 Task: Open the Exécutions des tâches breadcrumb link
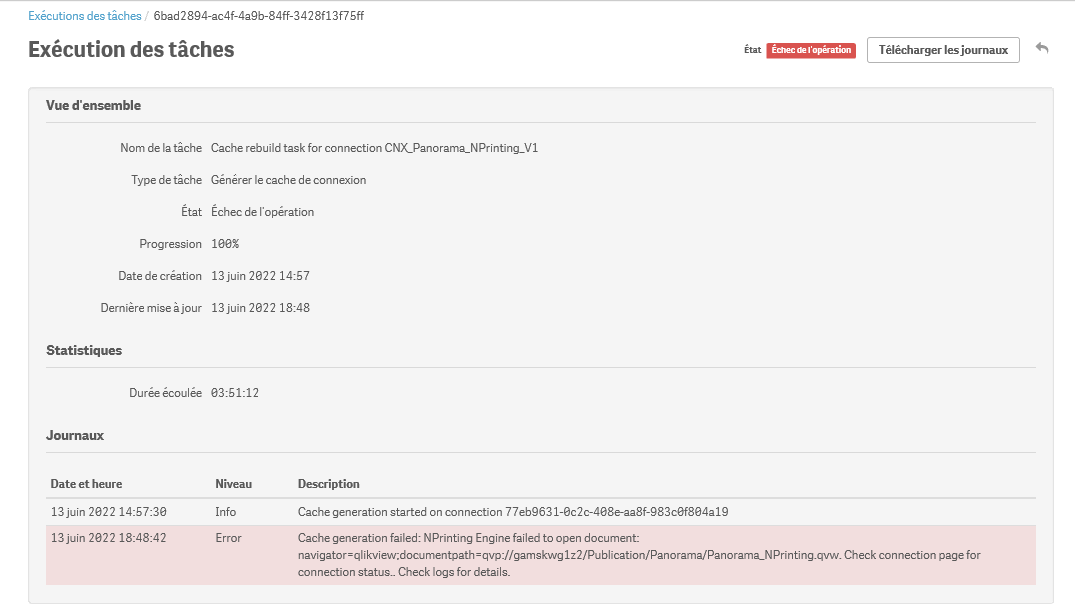point(84,16)
